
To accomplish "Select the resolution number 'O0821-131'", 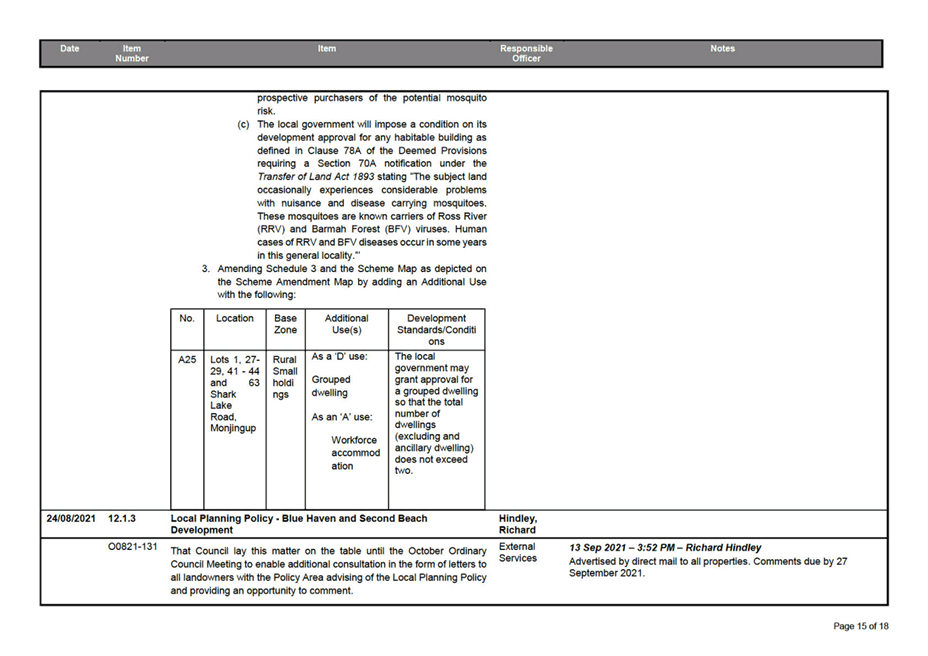I will [132, 547].
